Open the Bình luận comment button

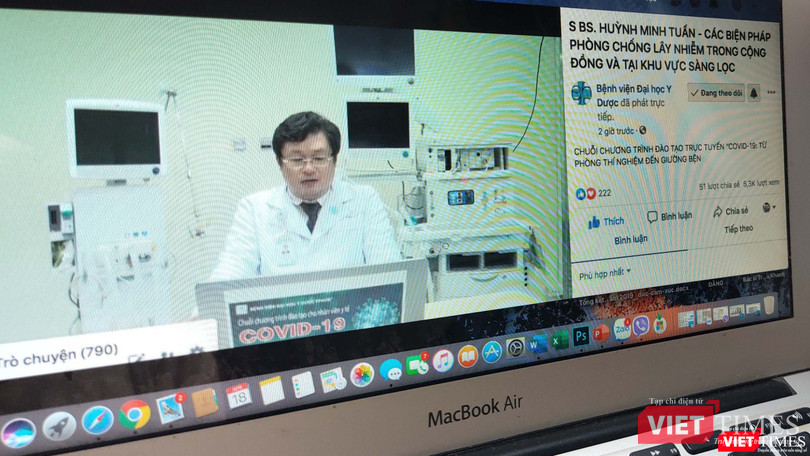tap(669, 216)
